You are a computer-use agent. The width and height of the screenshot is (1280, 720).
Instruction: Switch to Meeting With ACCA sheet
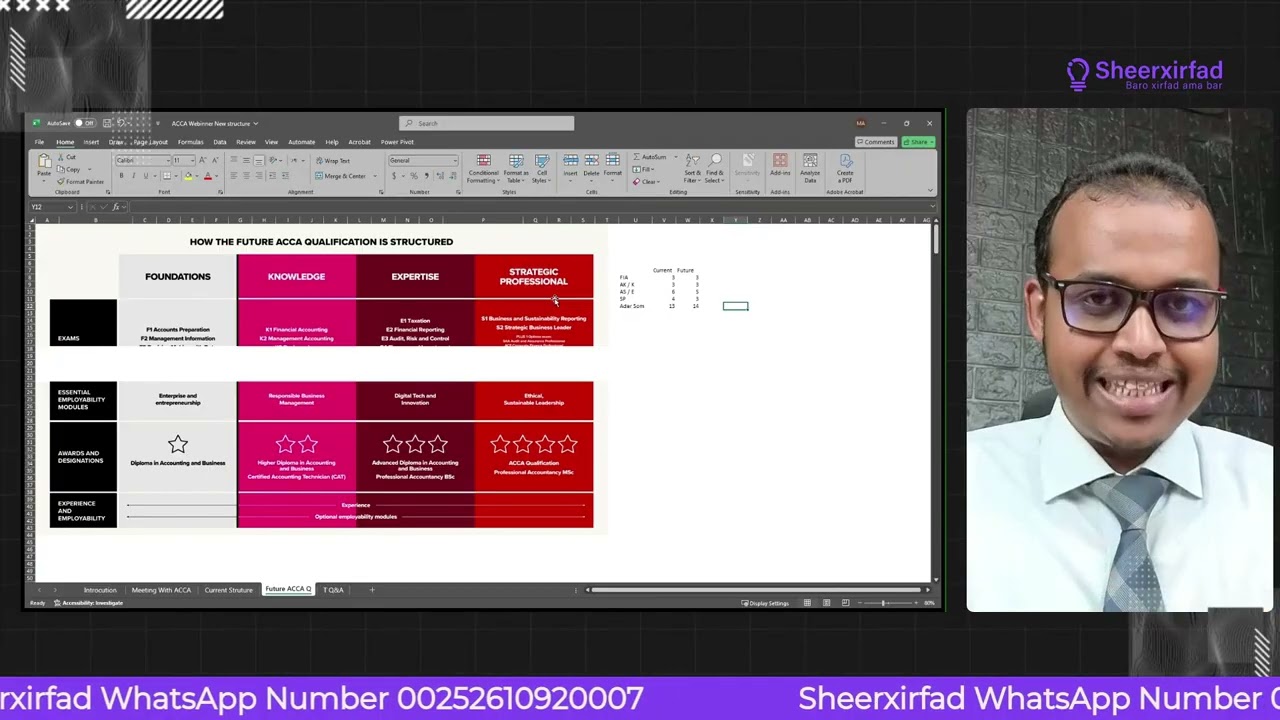[161, 590]
